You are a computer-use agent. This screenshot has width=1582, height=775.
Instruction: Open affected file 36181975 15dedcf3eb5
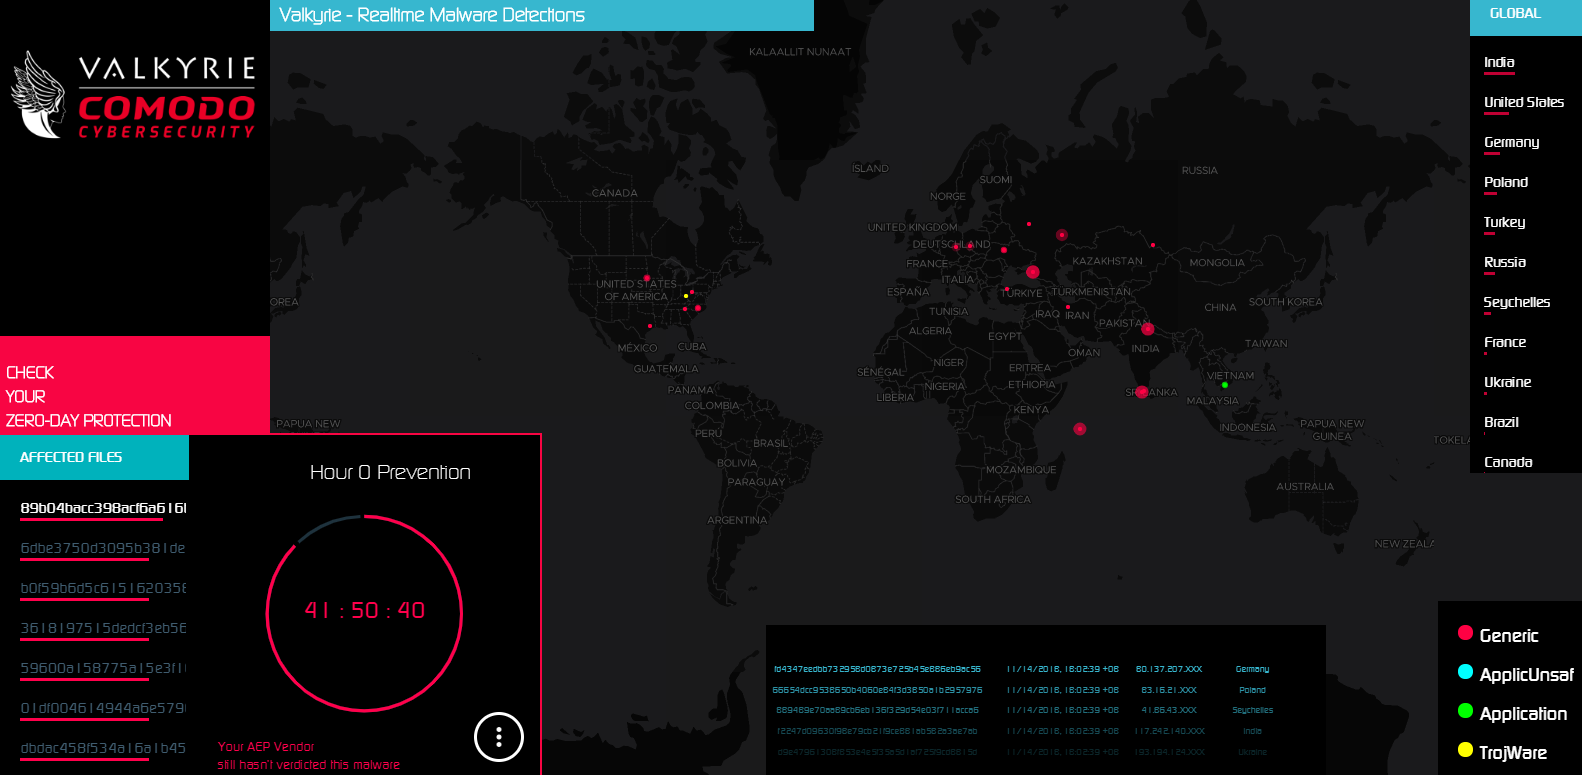point(103,628)
